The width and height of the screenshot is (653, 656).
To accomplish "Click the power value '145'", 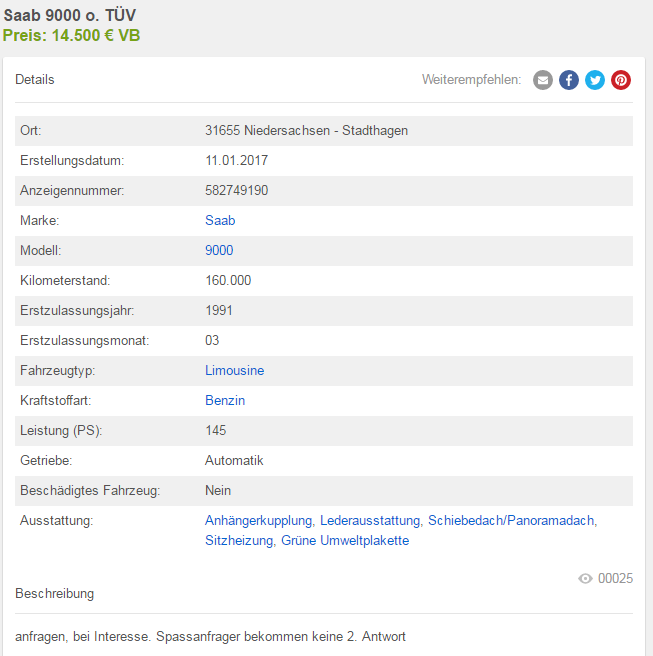I will pyautogui.click(x=215, y=430).
